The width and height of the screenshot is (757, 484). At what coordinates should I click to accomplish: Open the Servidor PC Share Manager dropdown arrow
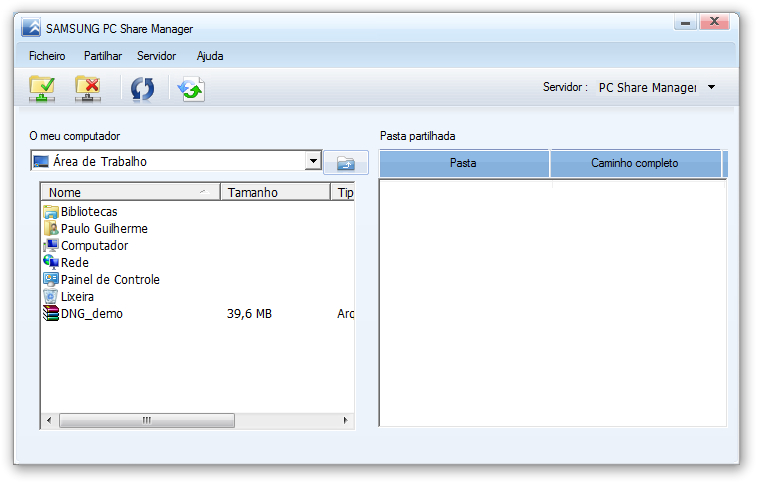(x=711, y=87)
